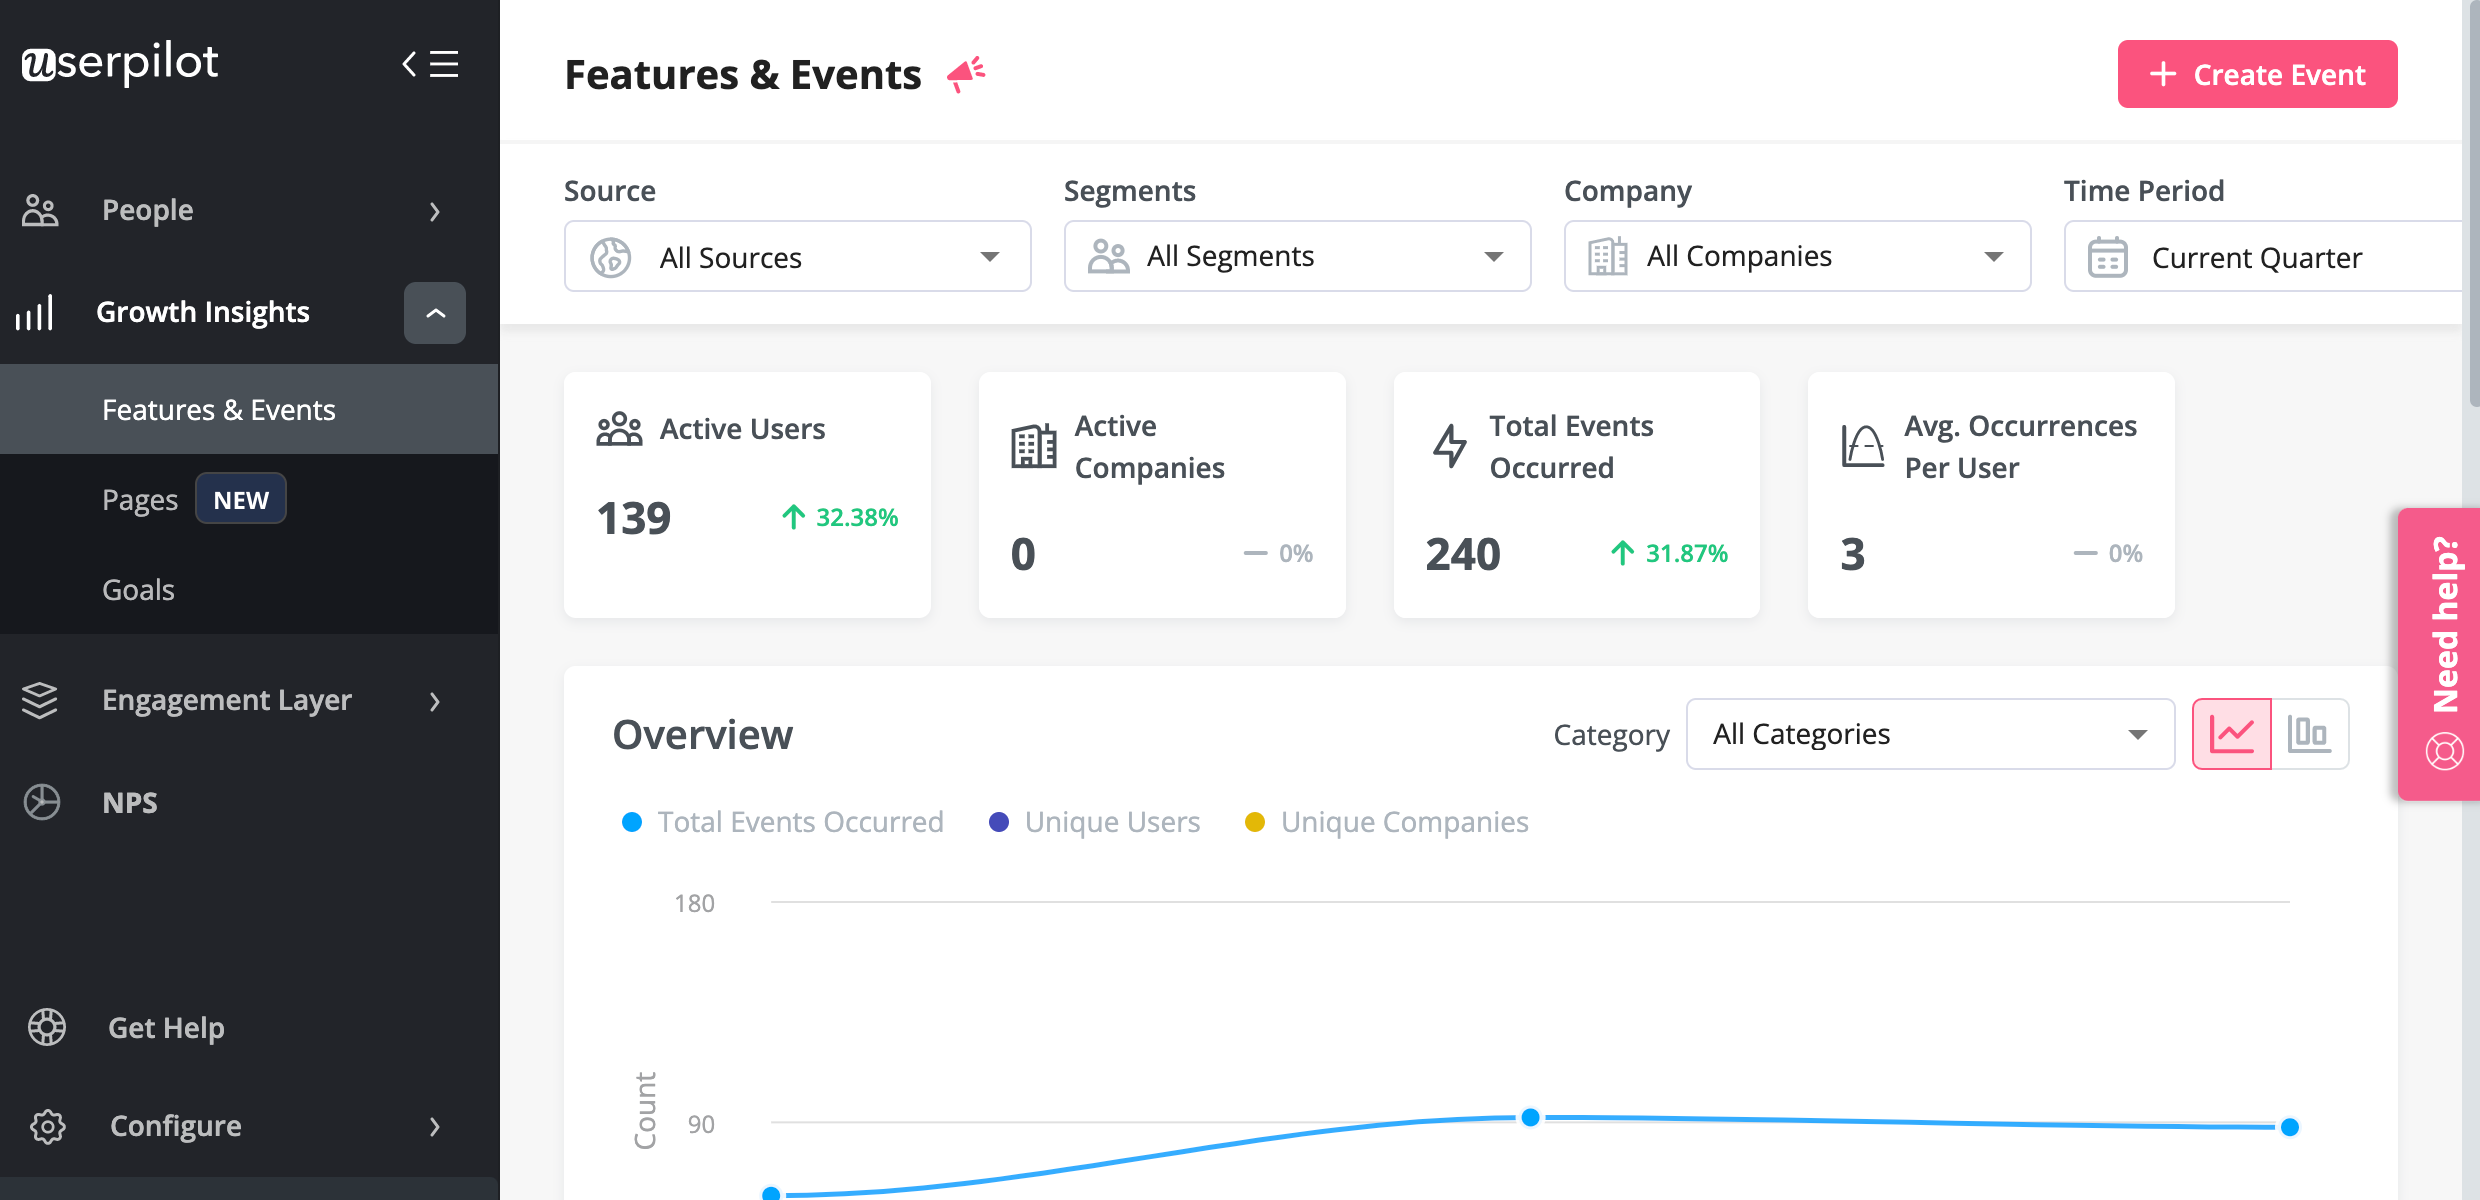Toggle the People sidebar expander
This screenshot has height=1200, width=2480.
coord(435,207)
